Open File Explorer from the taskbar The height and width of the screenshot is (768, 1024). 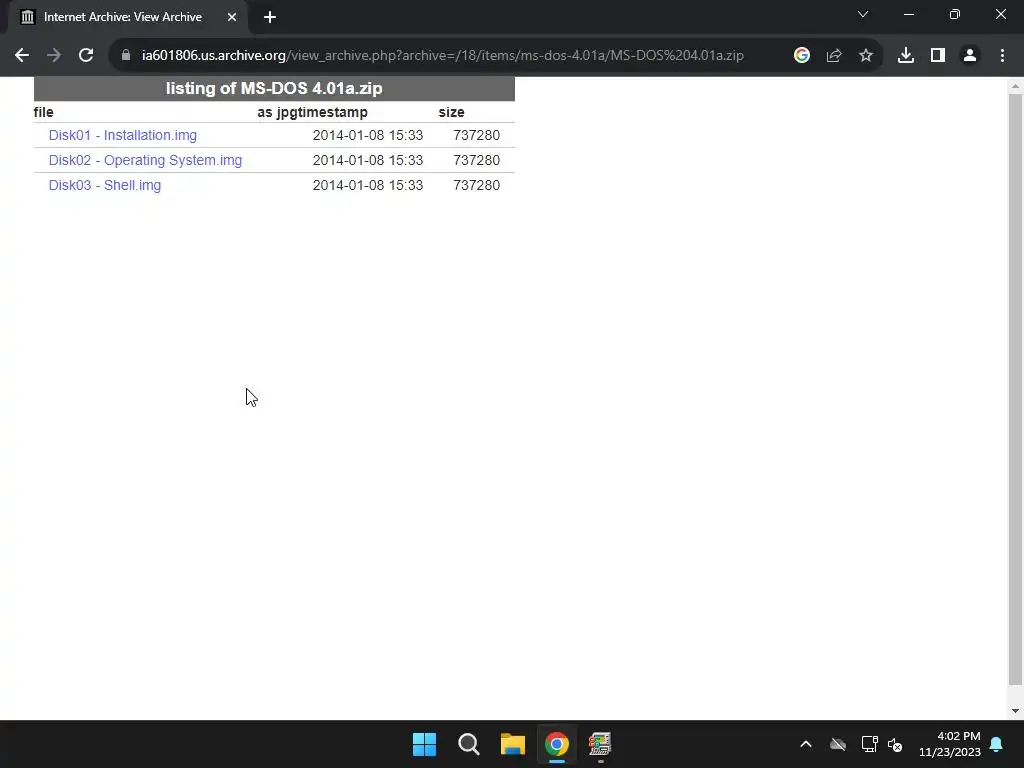pos(513,744)
